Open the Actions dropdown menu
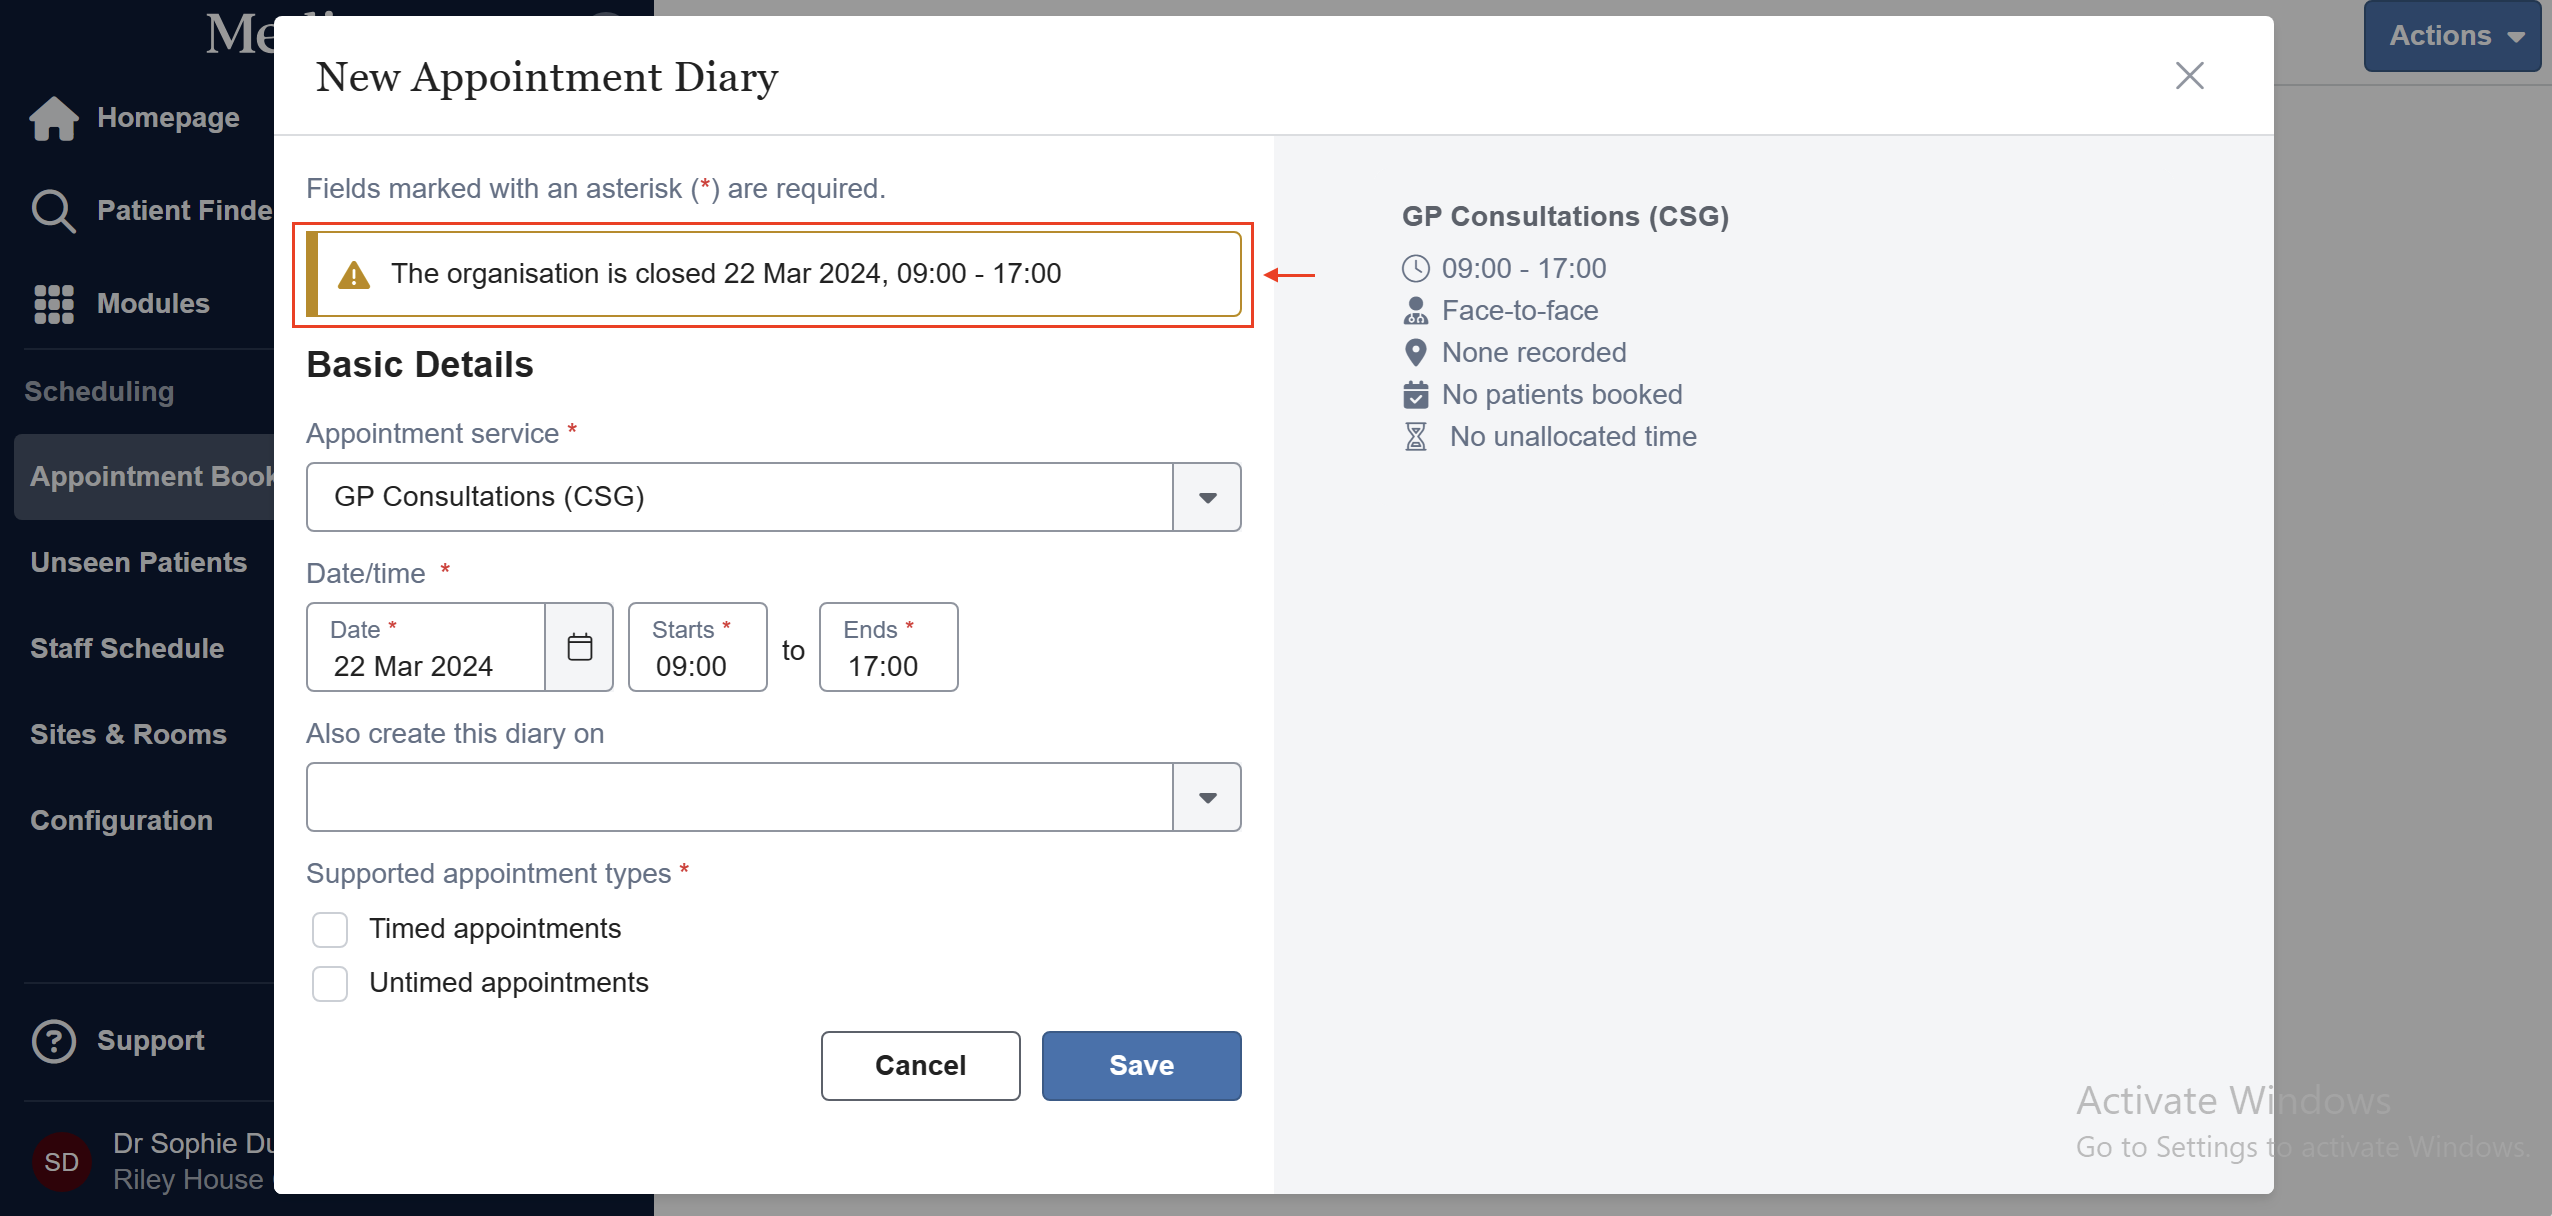 (2453, 36)
